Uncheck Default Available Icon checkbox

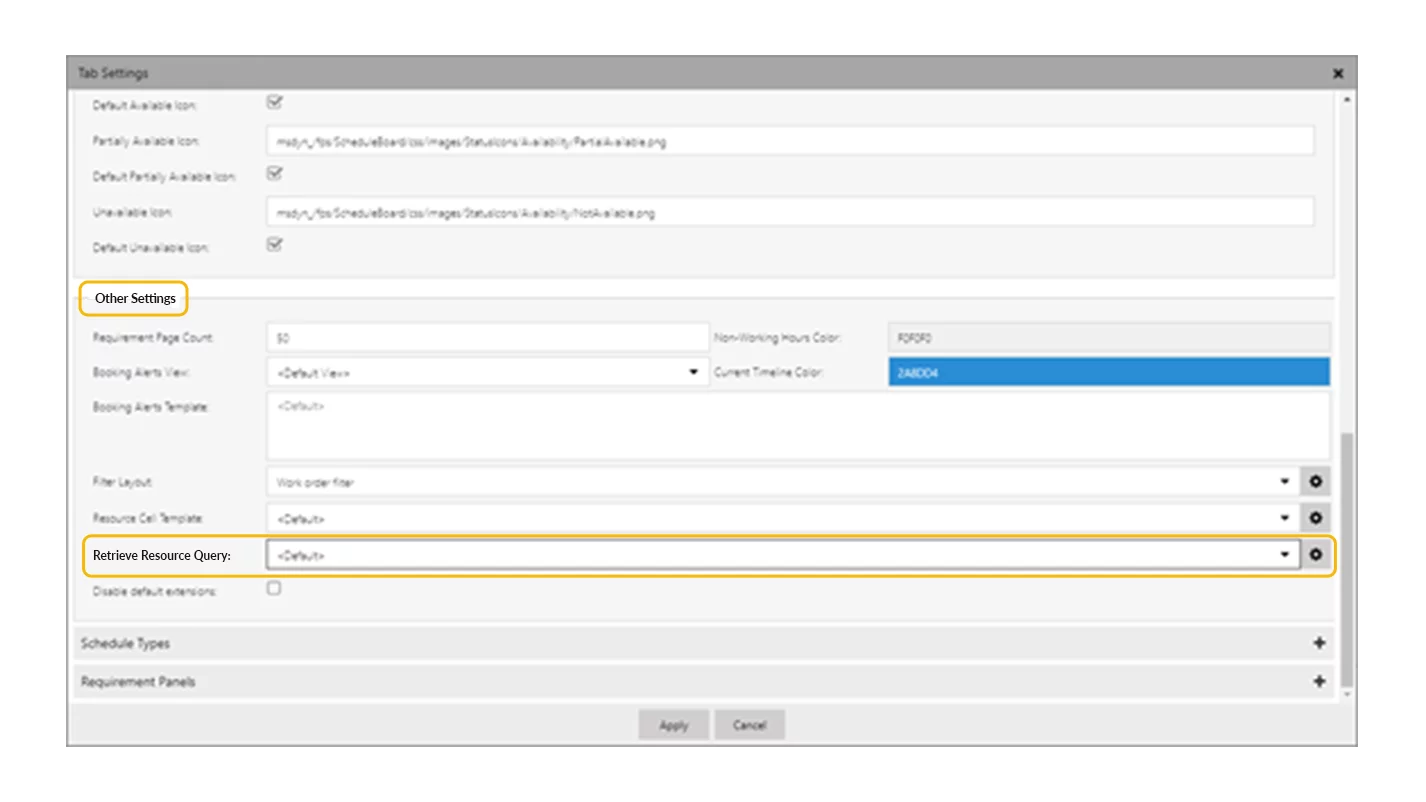click(x=275, y=102)
